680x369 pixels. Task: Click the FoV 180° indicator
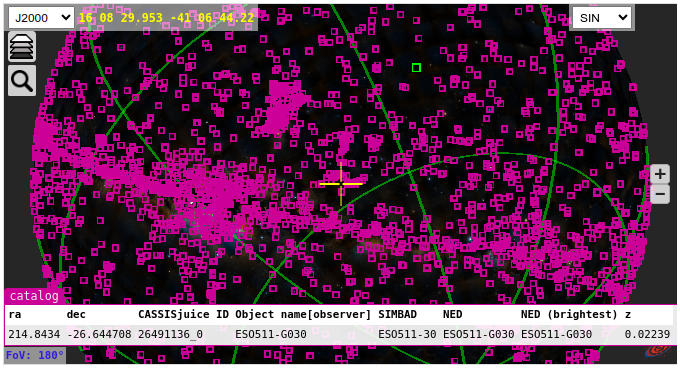(x=35, y=355)
